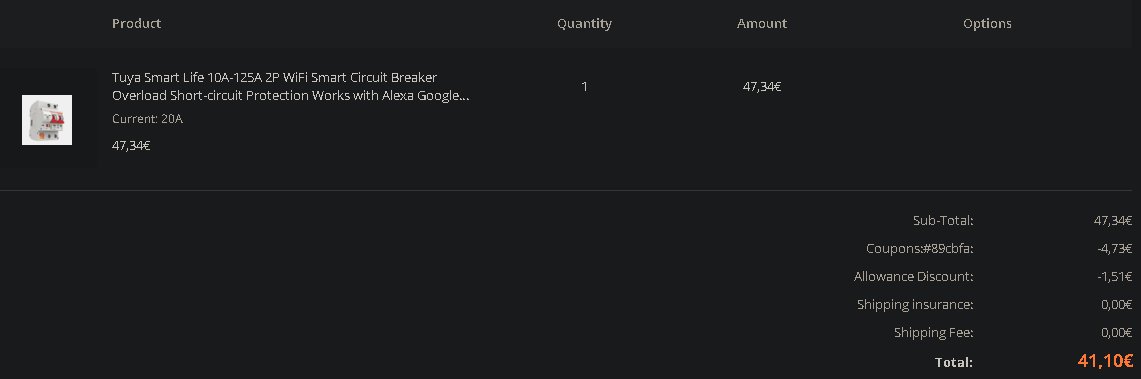The image size is (1141, 379).
Task: Click the Shipping insurance label
Action: point(915,305)
